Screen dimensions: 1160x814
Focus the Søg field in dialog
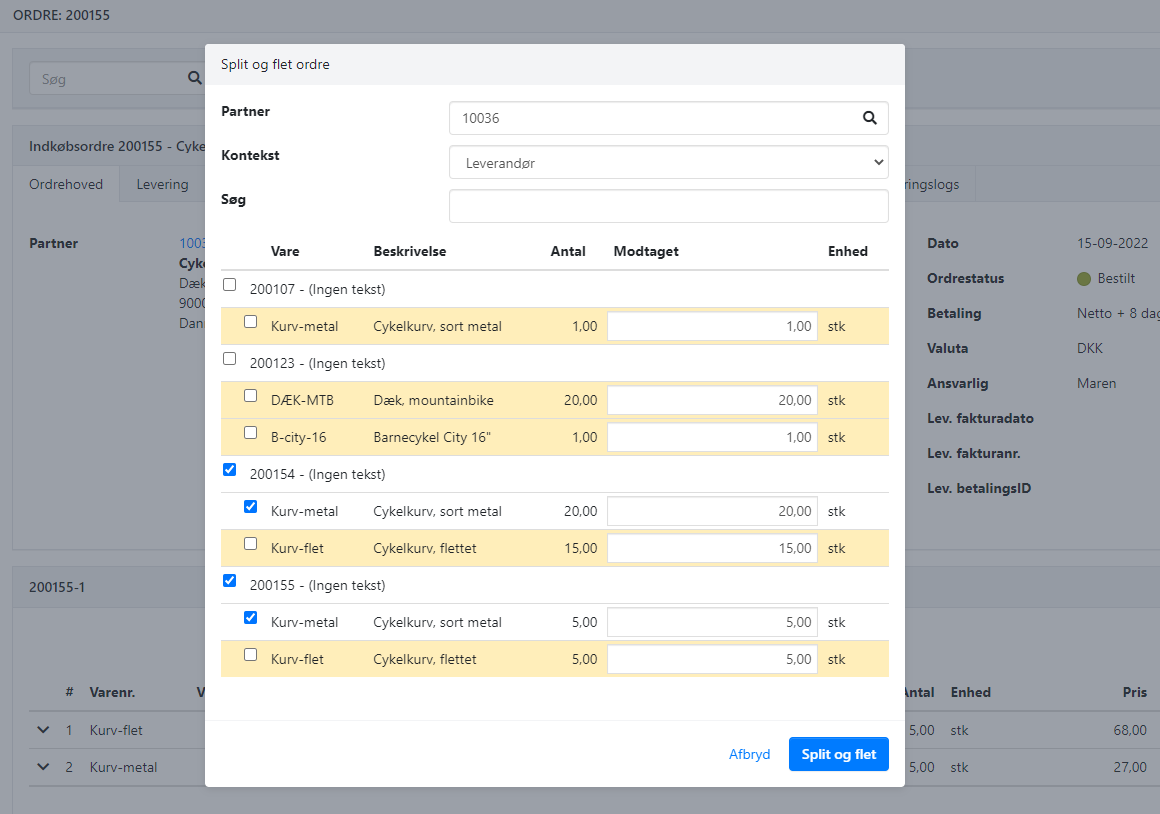coord(668,206)
